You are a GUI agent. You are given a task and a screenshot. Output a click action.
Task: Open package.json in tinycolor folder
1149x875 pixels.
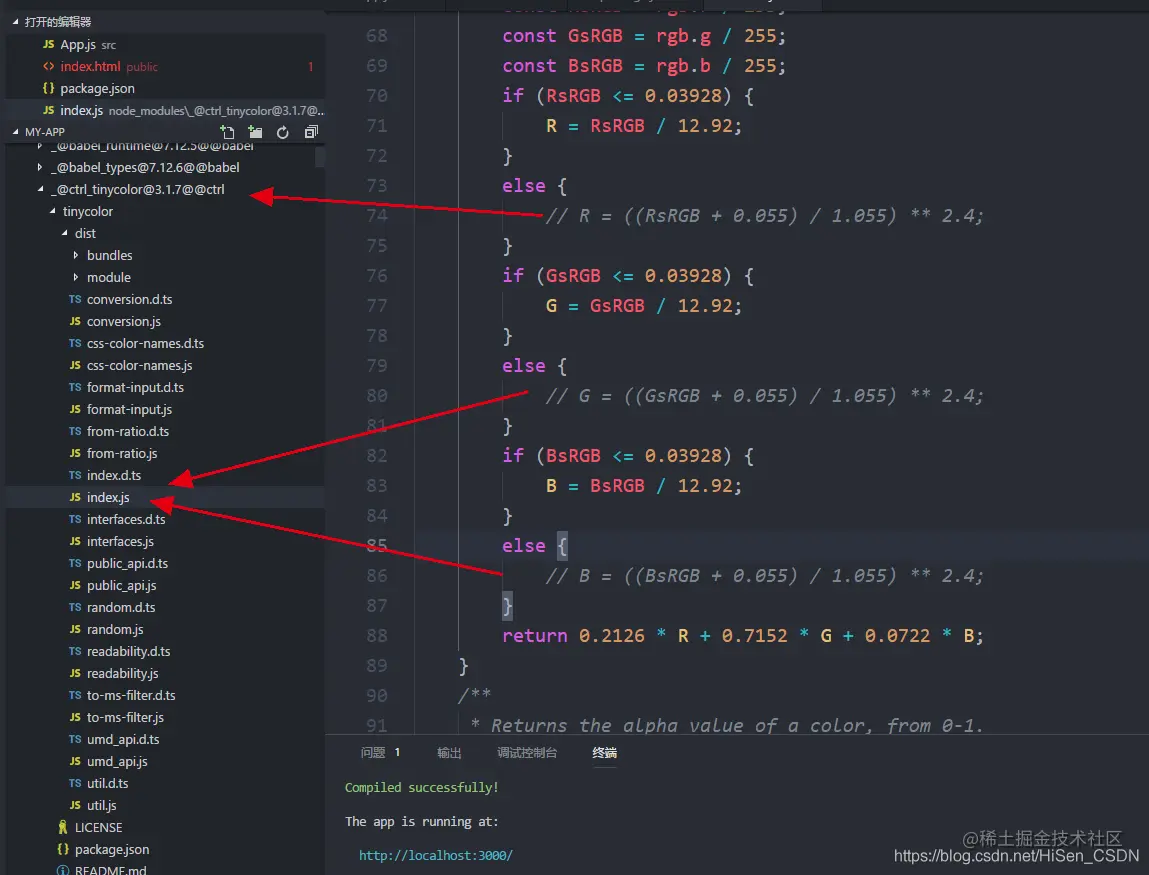pos(111,849)
